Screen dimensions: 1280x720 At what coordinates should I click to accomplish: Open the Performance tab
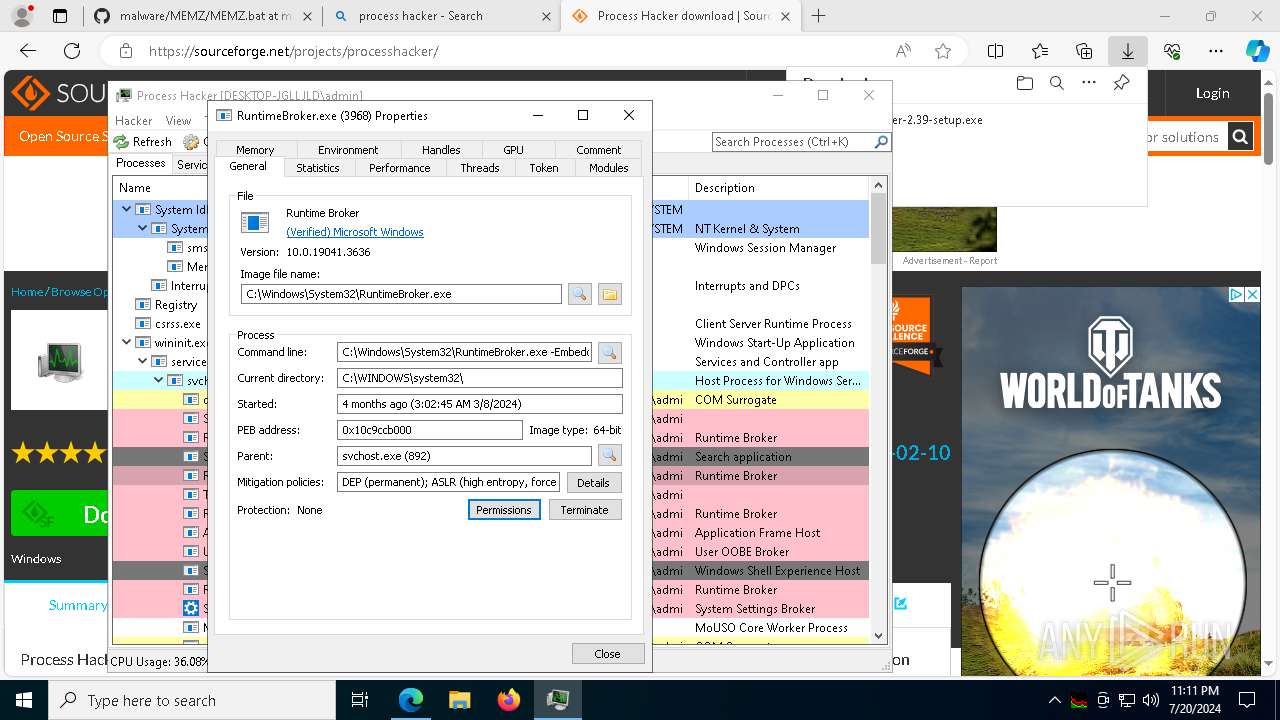[399, 168]
